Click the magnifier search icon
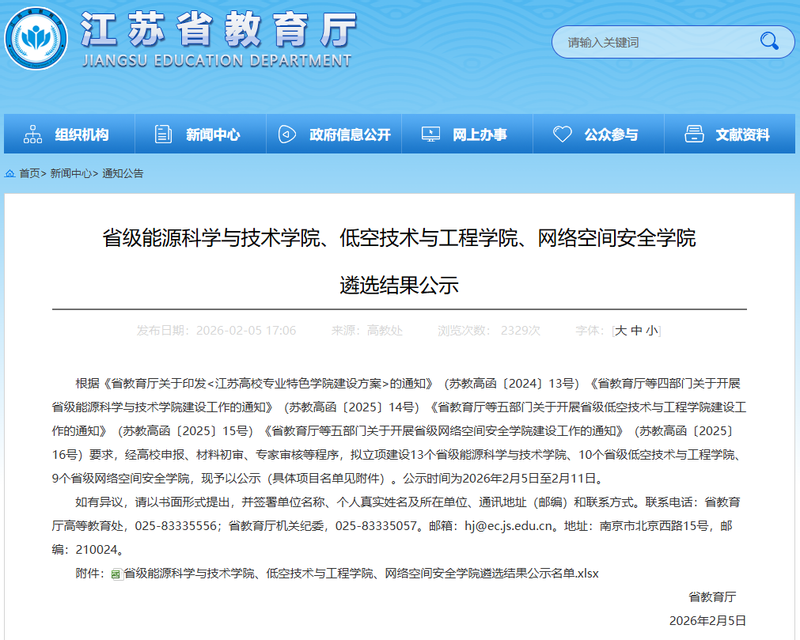800x640 pixels. (x=769, y=41)
